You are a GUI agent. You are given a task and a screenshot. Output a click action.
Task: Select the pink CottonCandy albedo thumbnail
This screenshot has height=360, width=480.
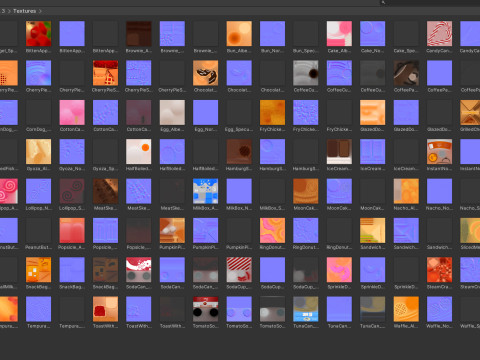(72, 112)
